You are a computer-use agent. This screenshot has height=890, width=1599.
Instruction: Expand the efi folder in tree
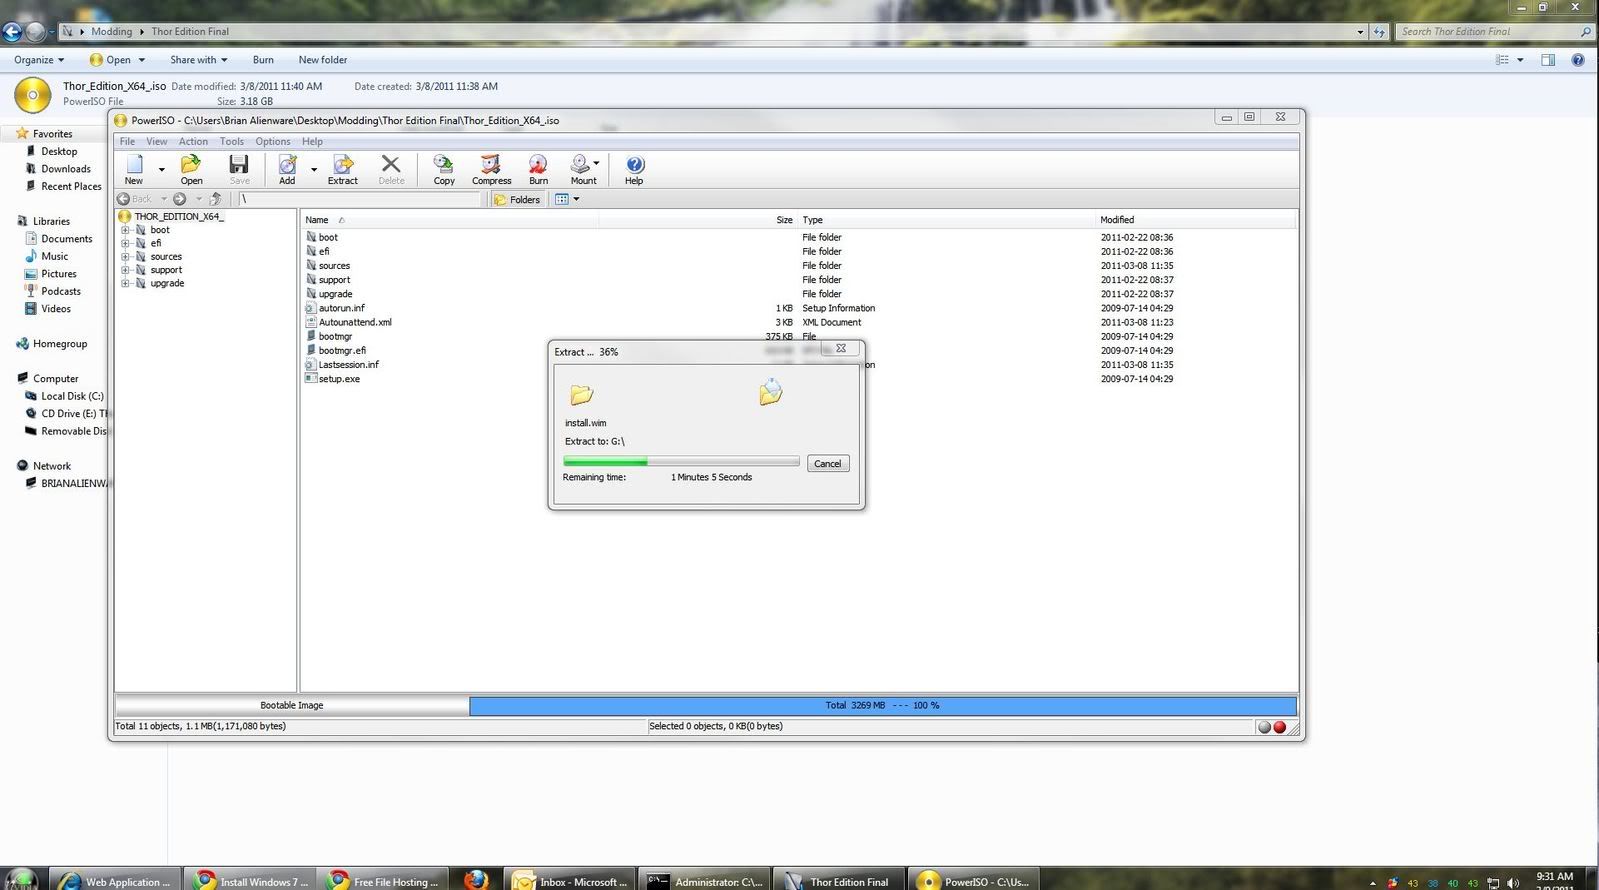126,243
